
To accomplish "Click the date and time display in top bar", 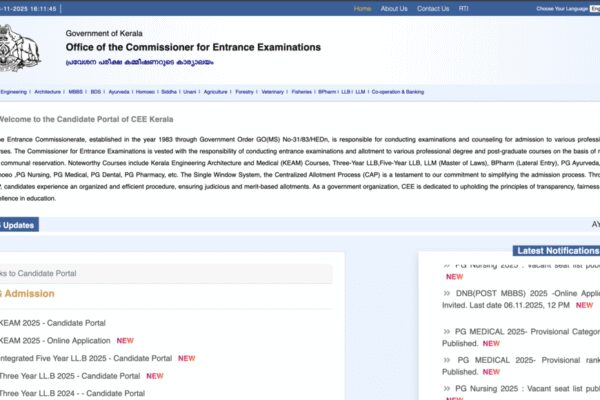I will point(28,8).
